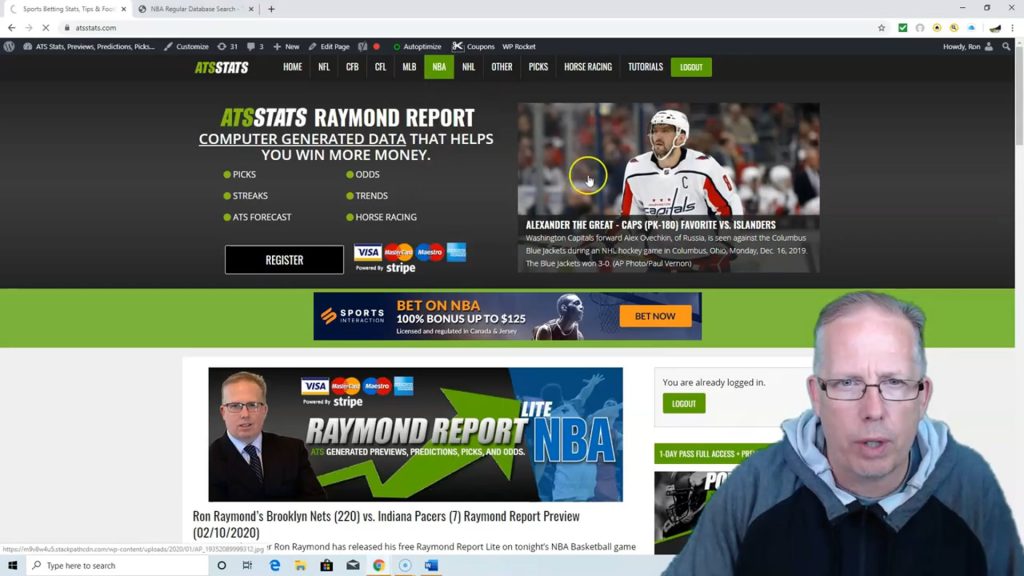Image resolution: width=1024 pixels, height=576 pixels.
Task: Open the ATS Stats site name admin menu
Action: tap(89, 46)
